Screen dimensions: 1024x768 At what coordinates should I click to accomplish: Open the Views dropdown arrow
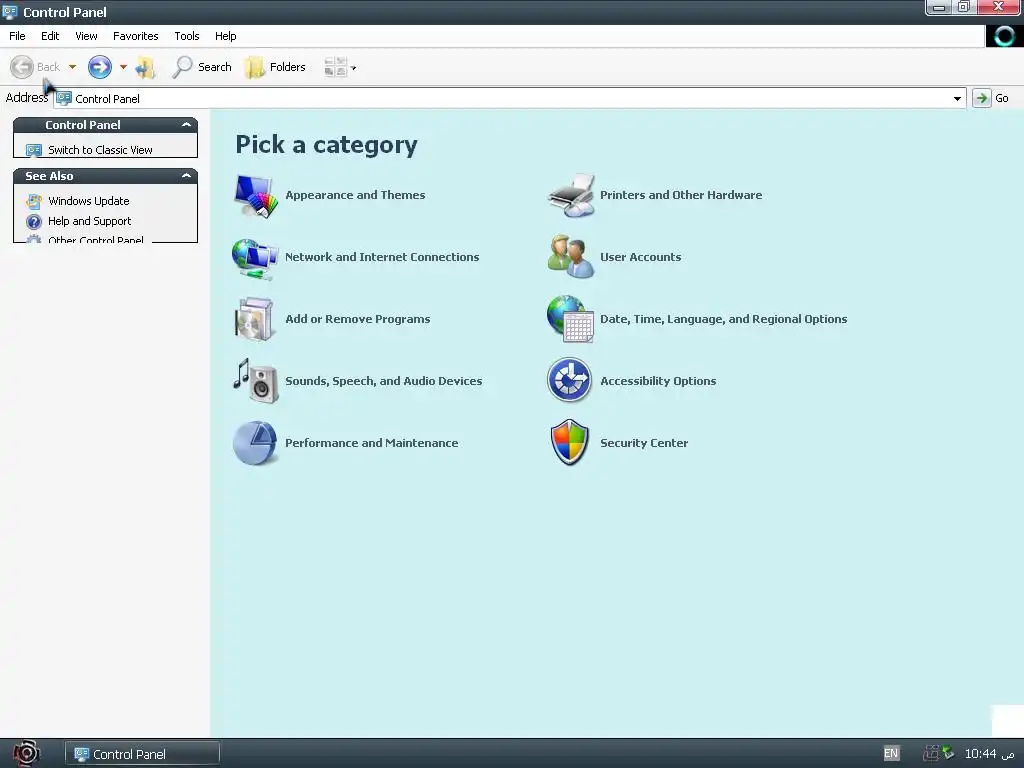pos(353,68)
